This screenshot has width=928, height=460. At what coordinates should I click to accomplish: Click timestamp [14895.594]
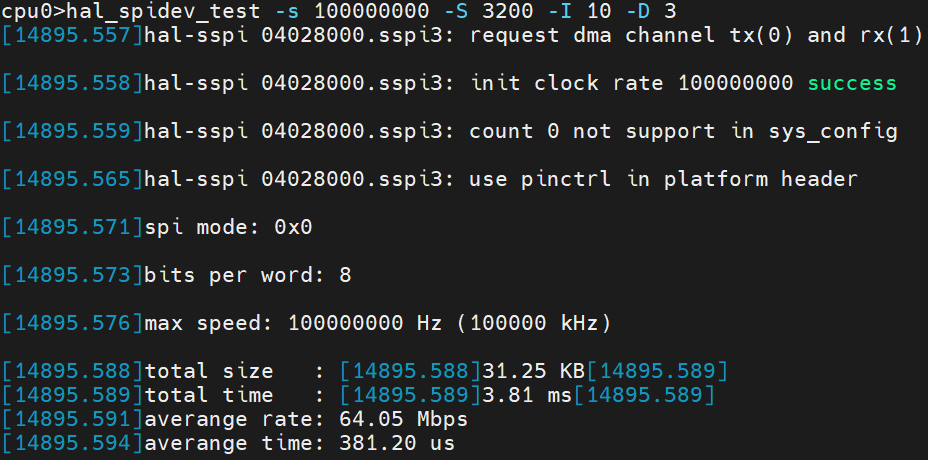coord(73,443)
